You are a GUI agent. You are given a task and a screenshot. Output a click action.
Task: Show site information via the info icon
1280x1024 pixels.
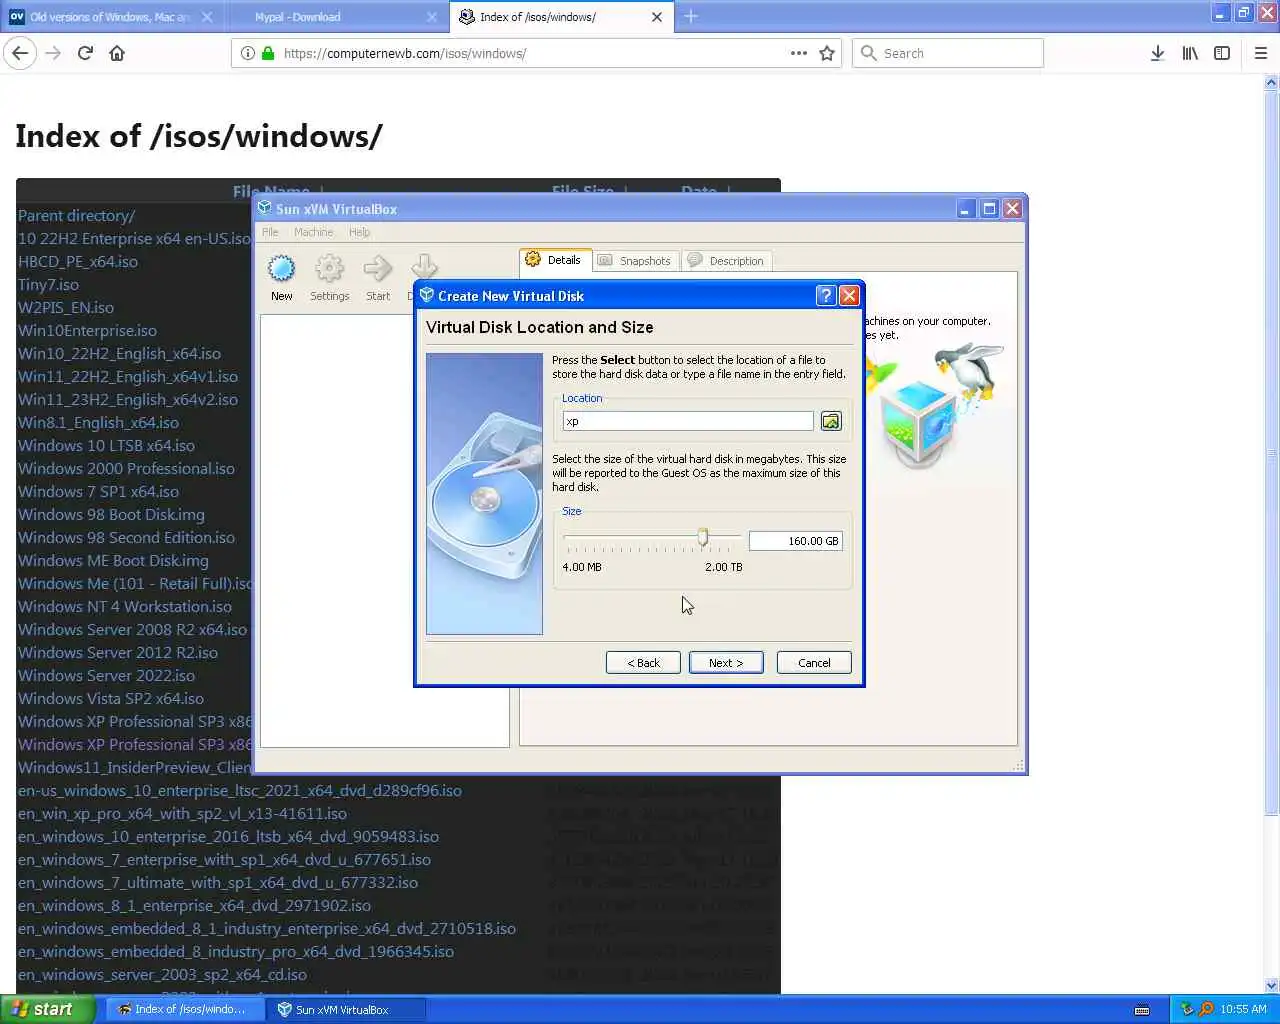[x=247, y=53]
